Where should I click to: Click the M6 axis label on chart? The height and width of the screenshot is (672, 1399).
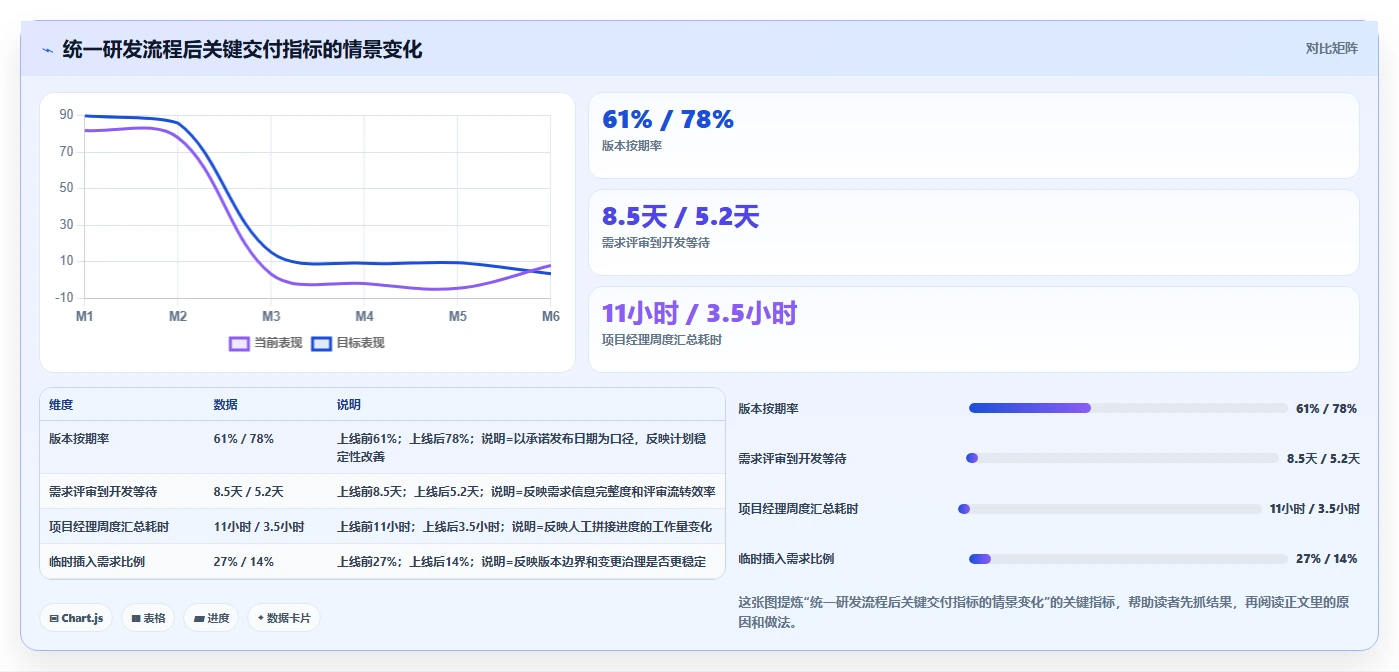(551, 316)
